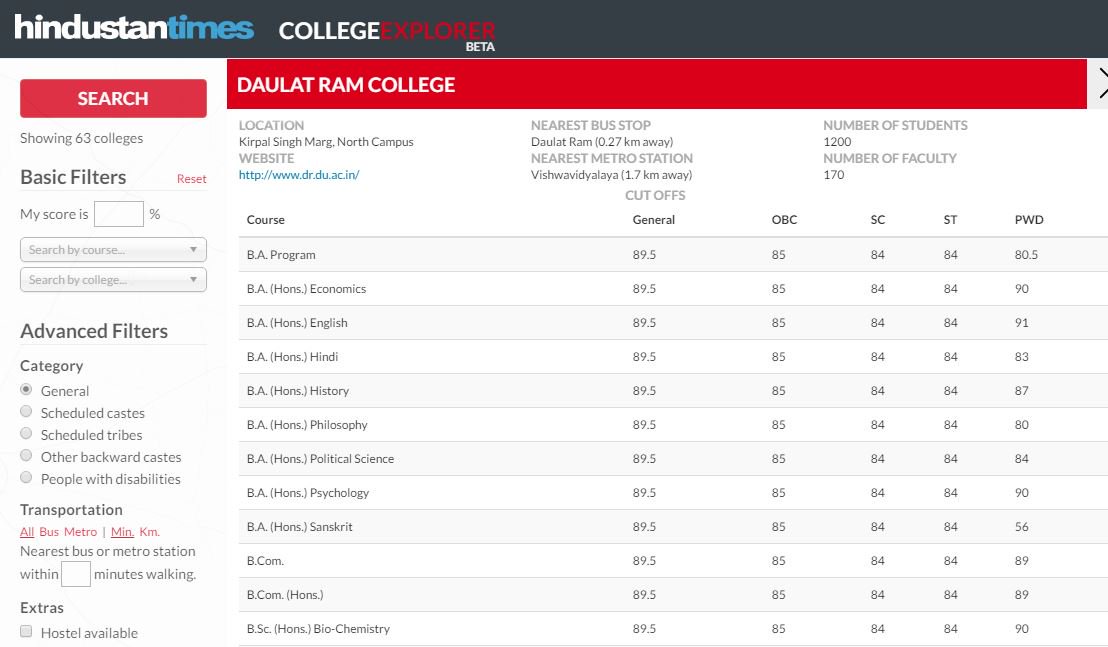Click the red SEARCH button
Image resolution: width=1108 pixels, height=647 pixels.
point(113,98)
